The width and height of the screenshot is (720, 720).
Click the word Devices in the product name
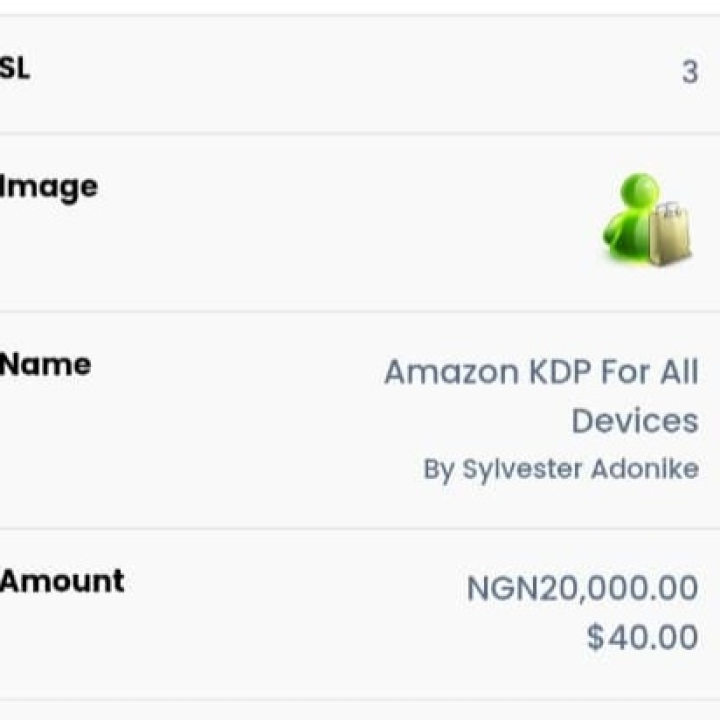[635, 421]
